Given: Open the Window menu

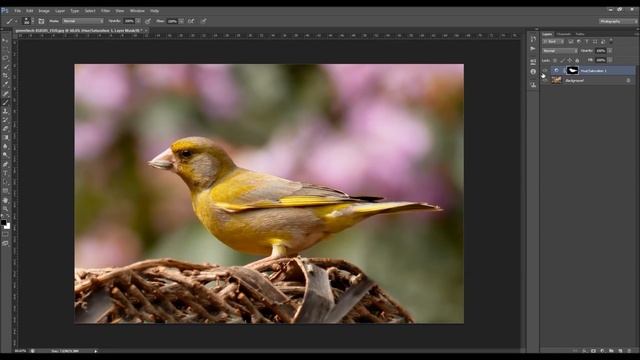Looking at the screenshot, I should click(137, 11).
